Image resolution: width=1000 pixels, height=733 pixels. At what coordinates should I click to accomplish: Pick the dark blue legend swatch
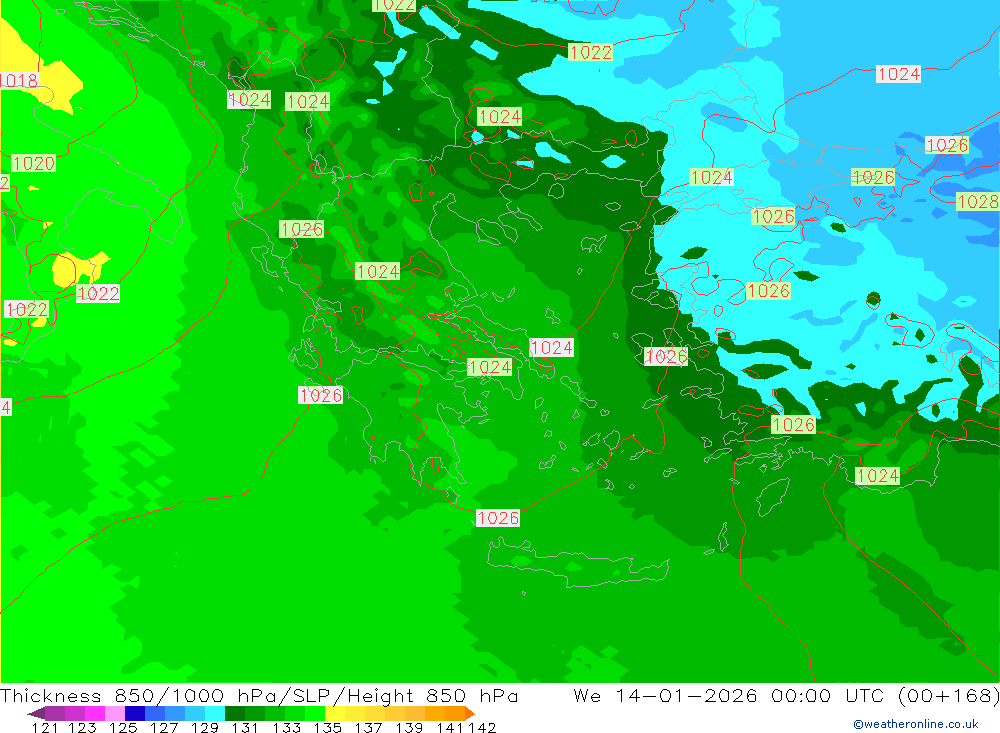point(135,713)
